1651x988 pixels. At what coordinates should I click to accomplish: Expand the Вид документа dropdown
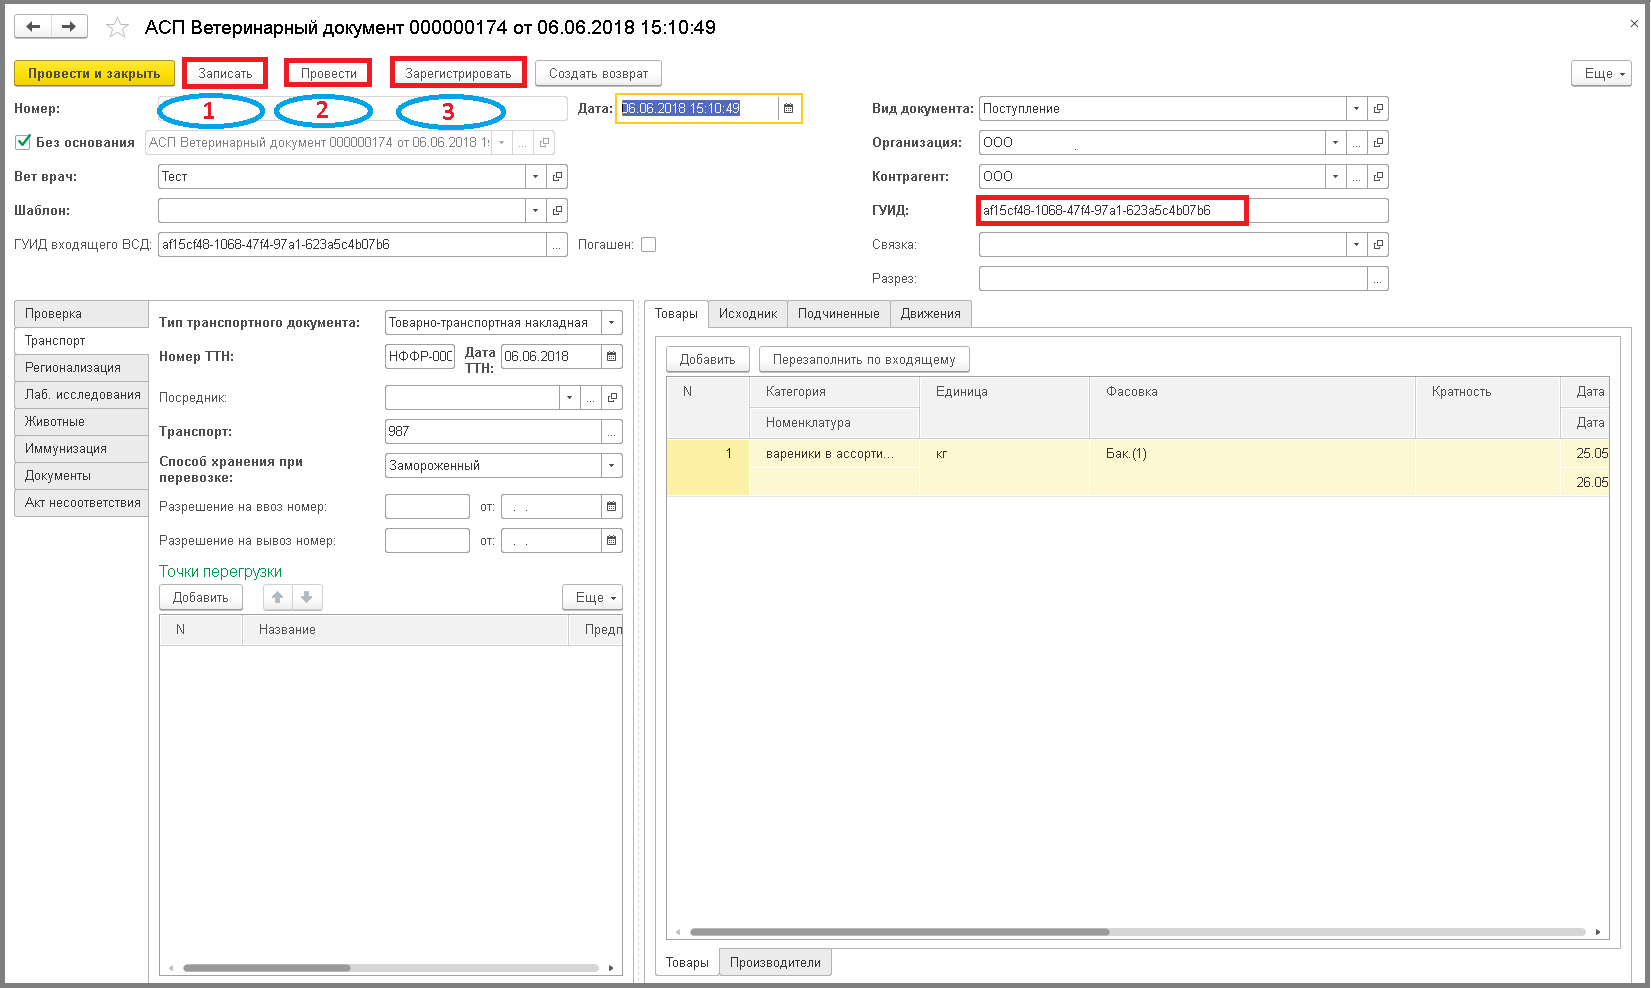(x=1356, y=108)
